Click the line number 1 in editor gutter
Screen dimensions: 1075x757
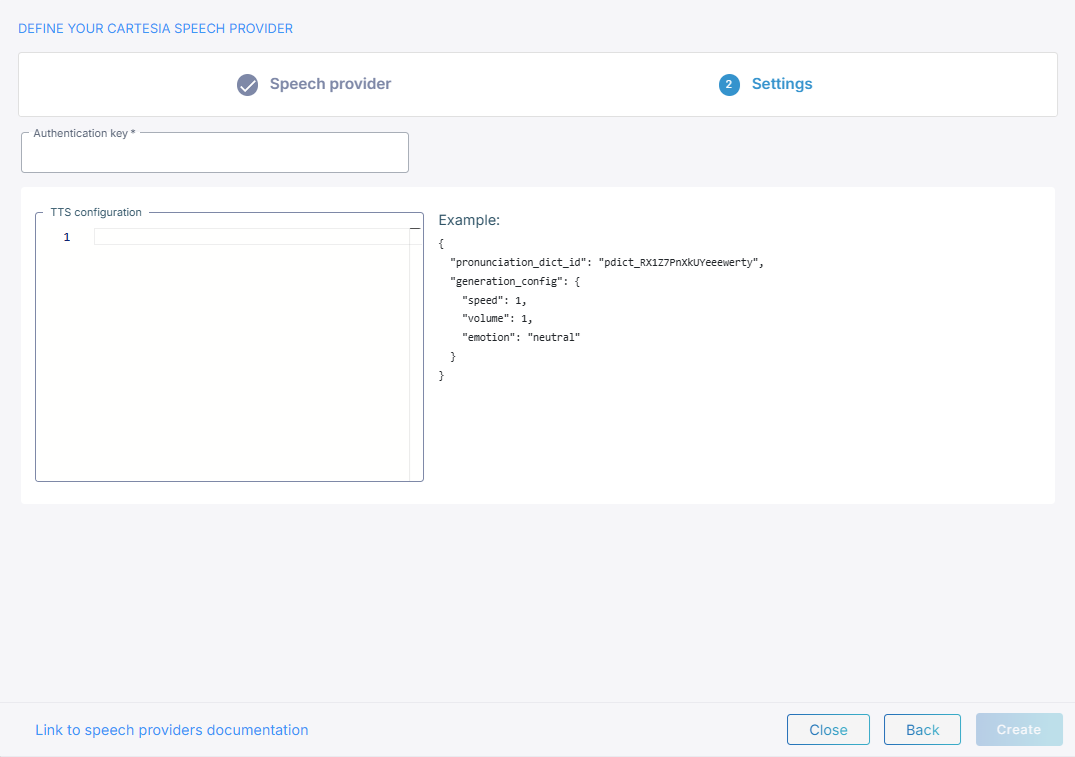point(67,237)
